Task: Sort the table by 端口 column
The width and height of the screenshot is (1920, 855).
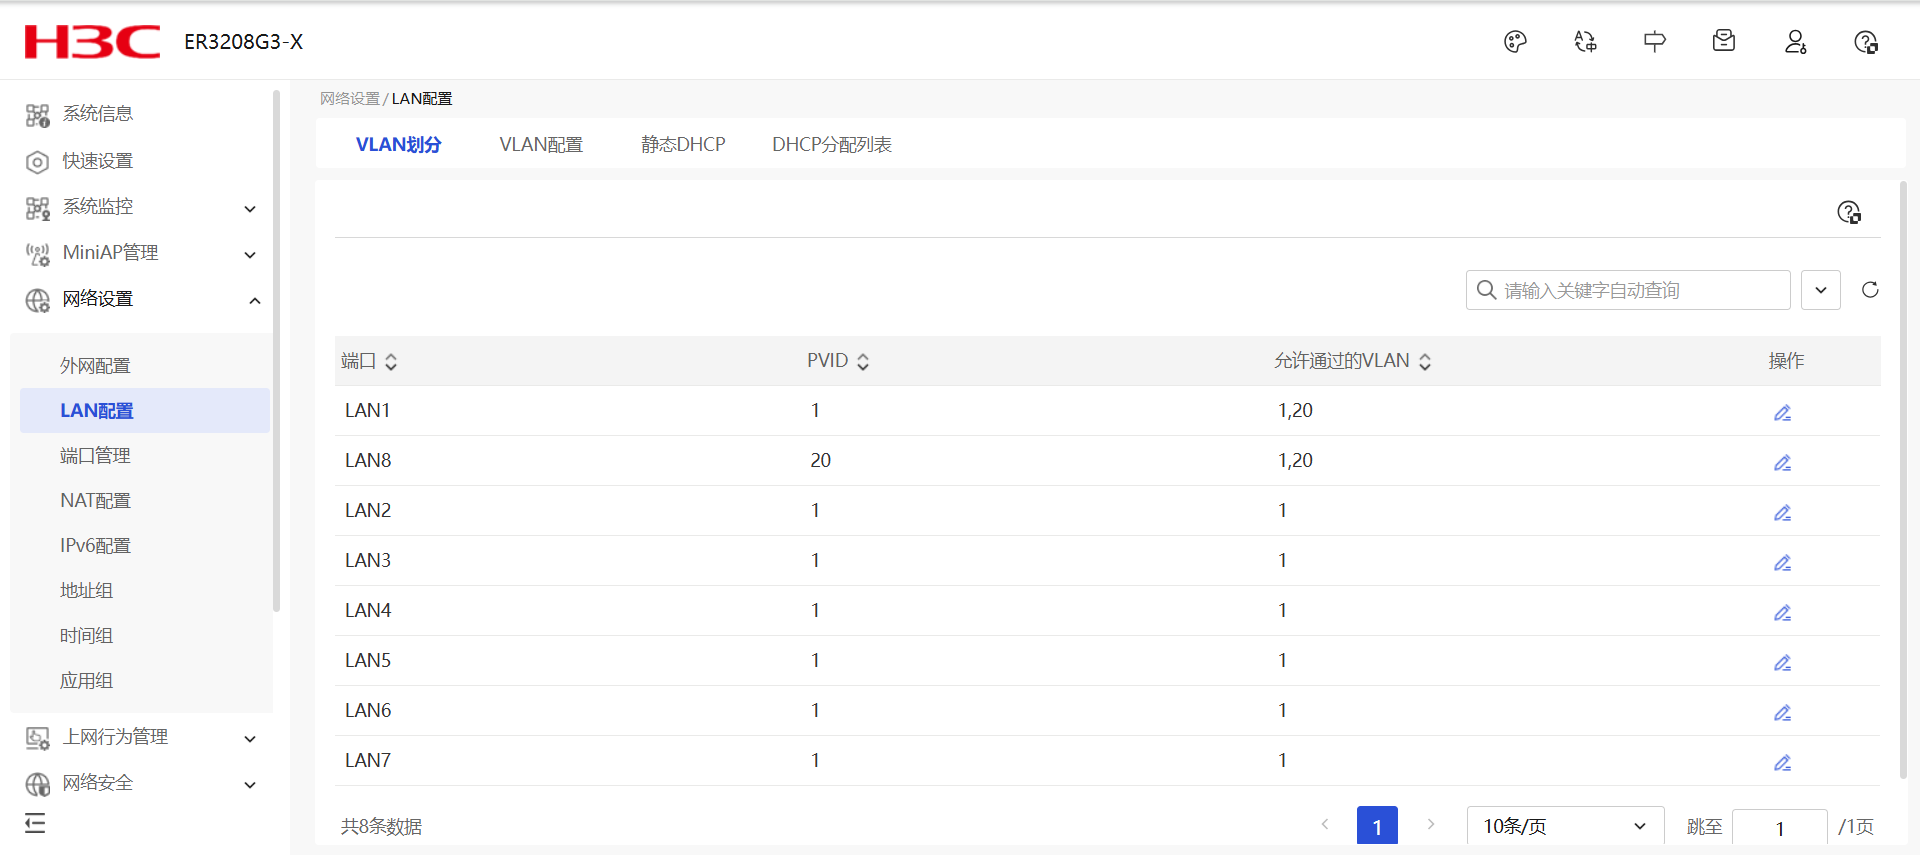Action: (x=391, y=362)
